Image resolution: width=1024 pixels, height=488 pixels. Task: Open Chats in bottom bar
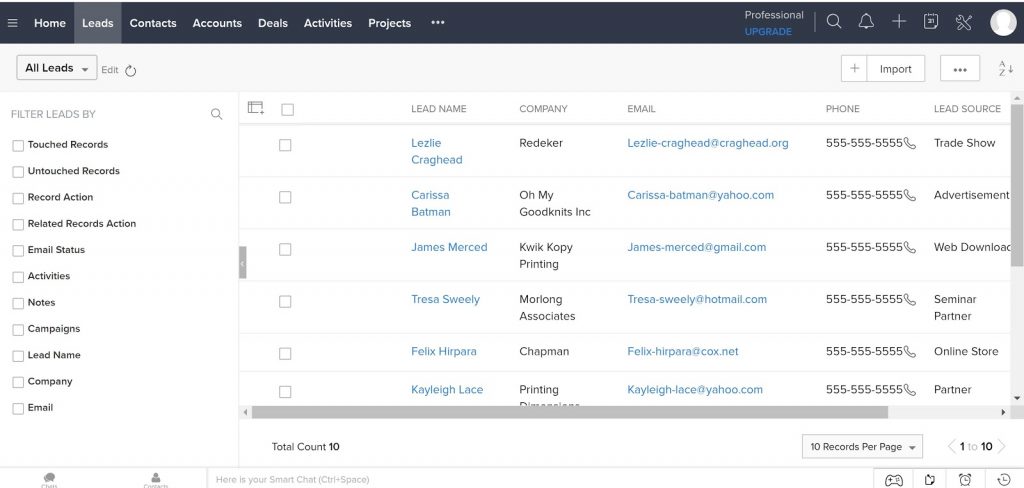click(50, 480)
